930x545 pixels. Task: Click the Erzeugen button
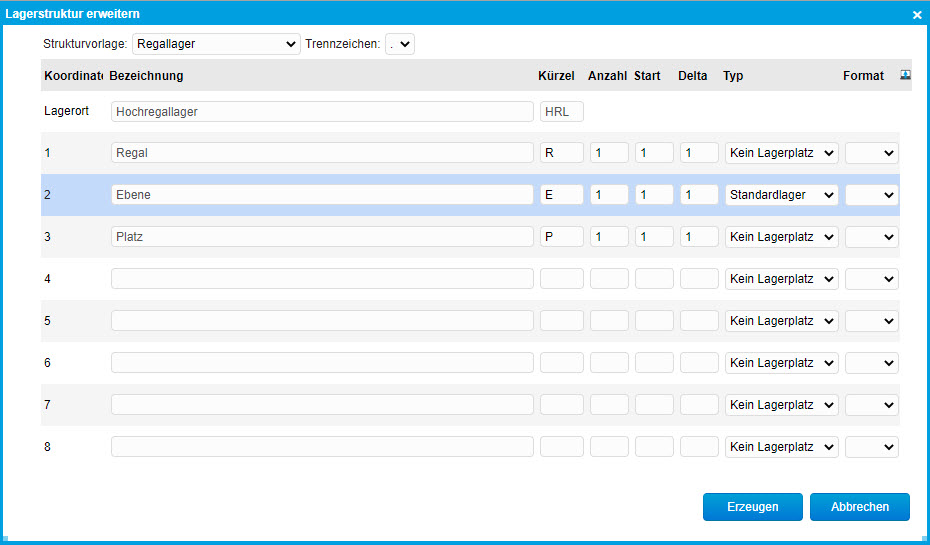(753, 507)
